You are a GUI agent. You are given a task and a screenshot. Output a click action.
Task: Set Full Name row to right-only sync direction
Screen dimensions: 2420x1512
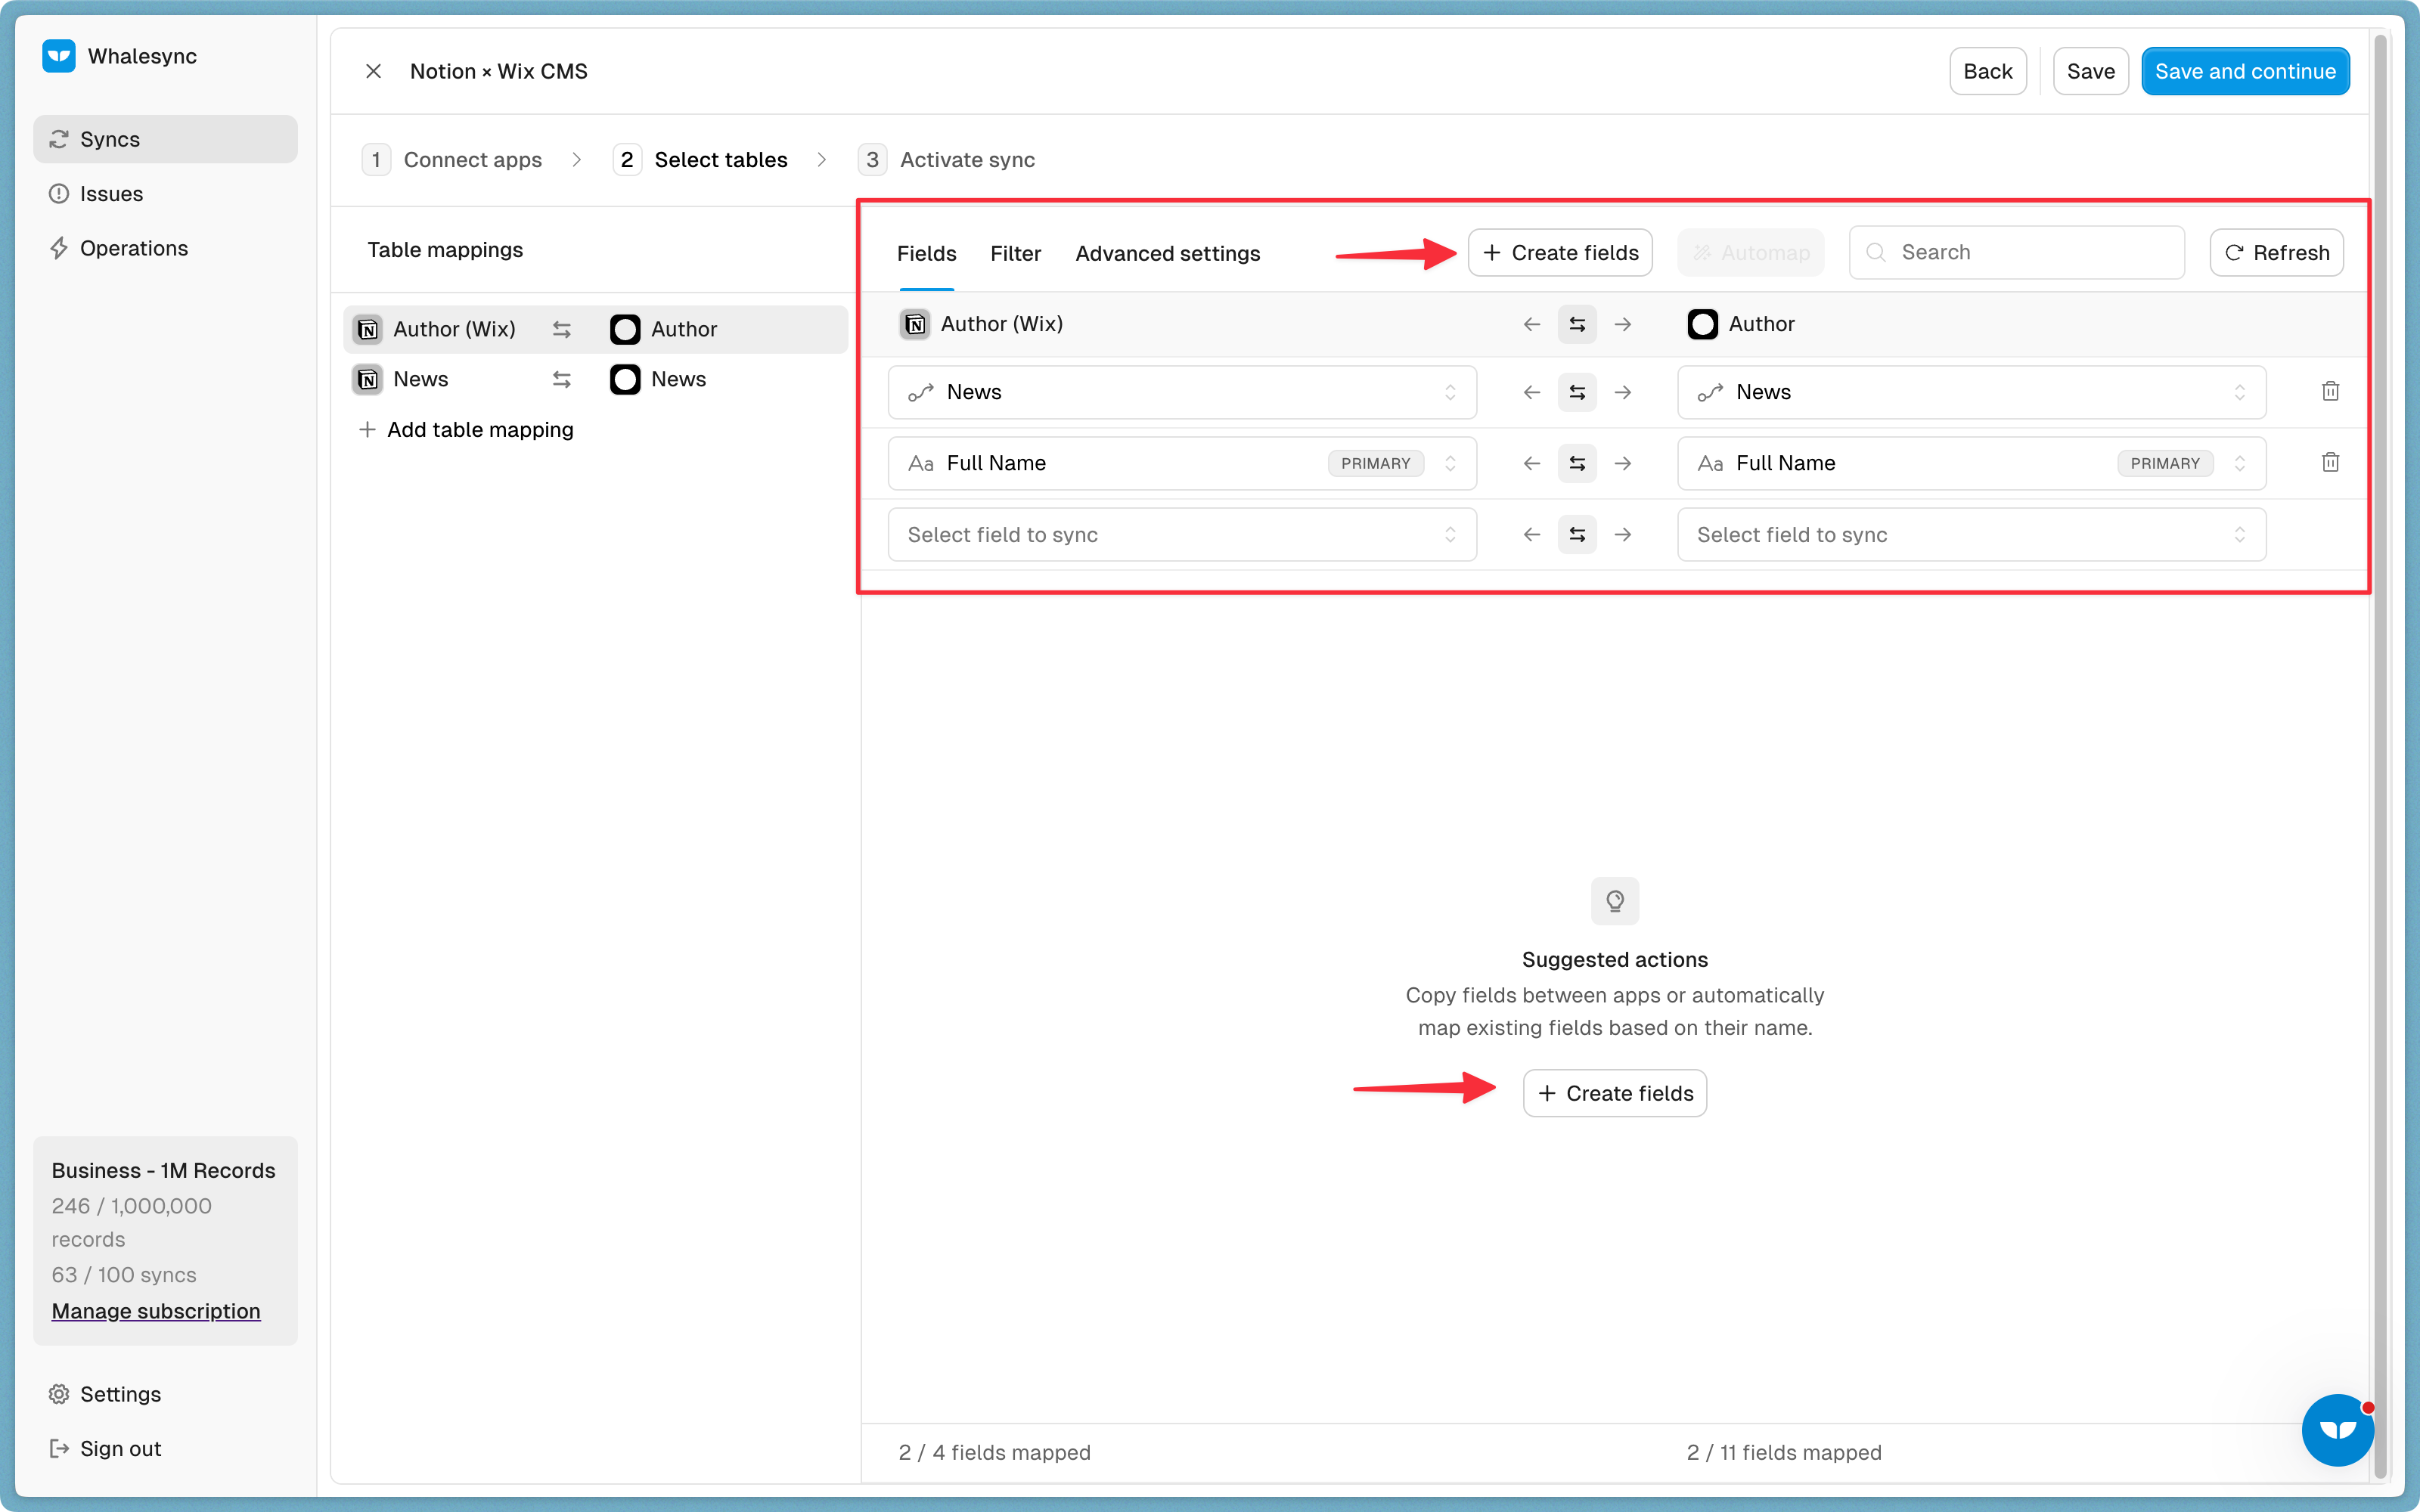(1623, 464)
